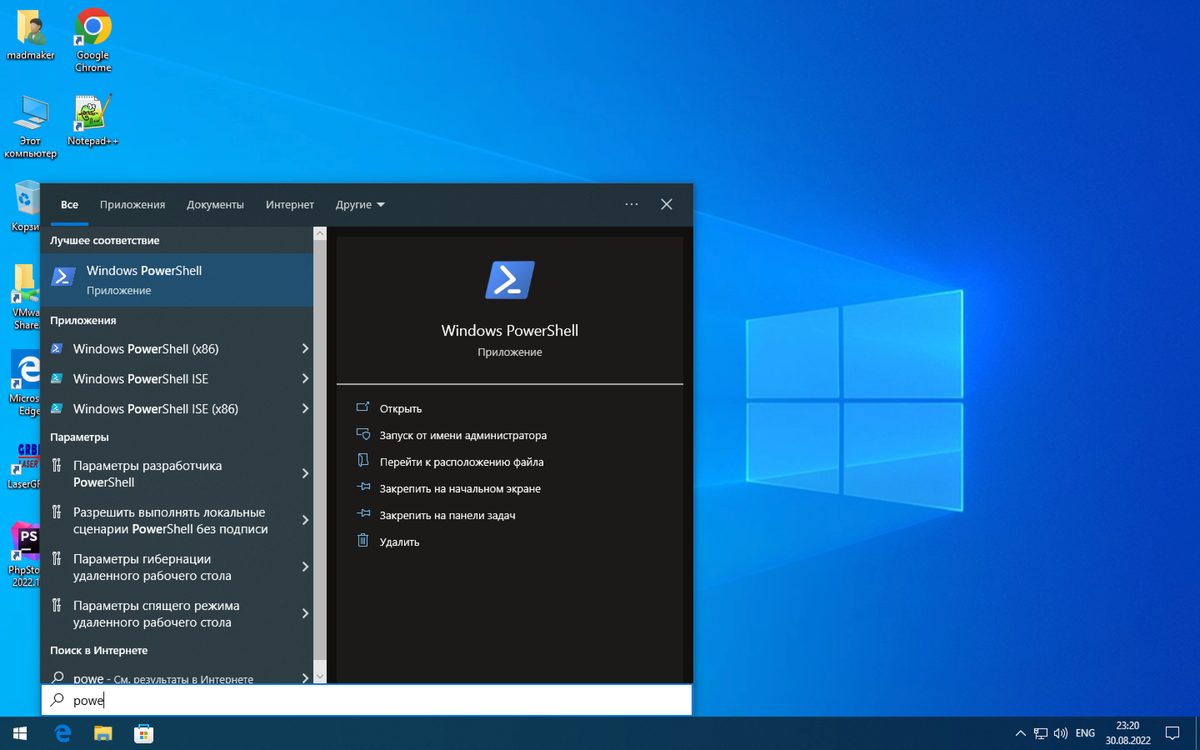The width and height of the screenshot is (1200, 750).
Task: Open Microsoft Store from the taskbar
Action: tap(143, 733)
